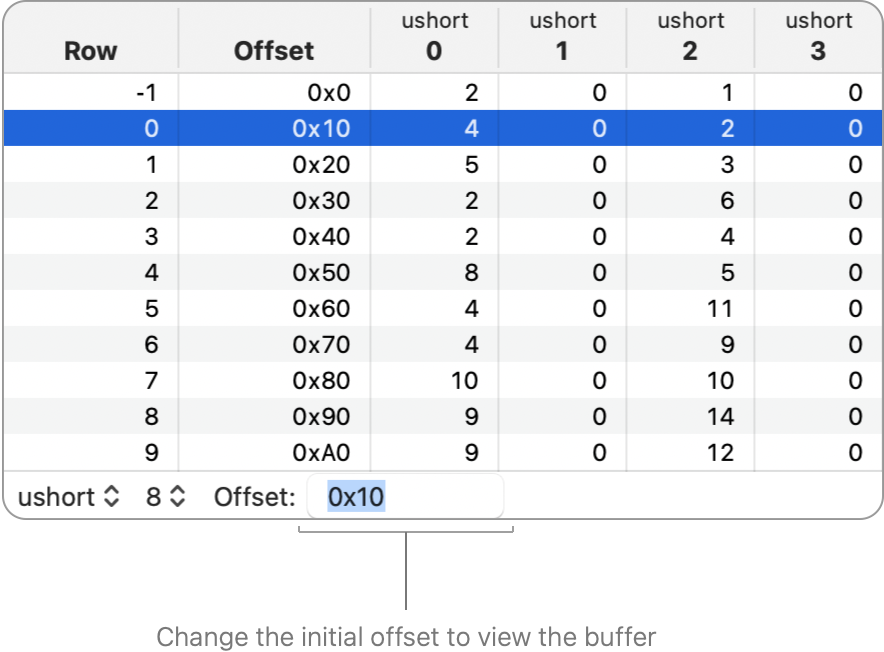This screenshot has height=652, width=884.
Task: Select the Row column header
Action: (90, 50)
